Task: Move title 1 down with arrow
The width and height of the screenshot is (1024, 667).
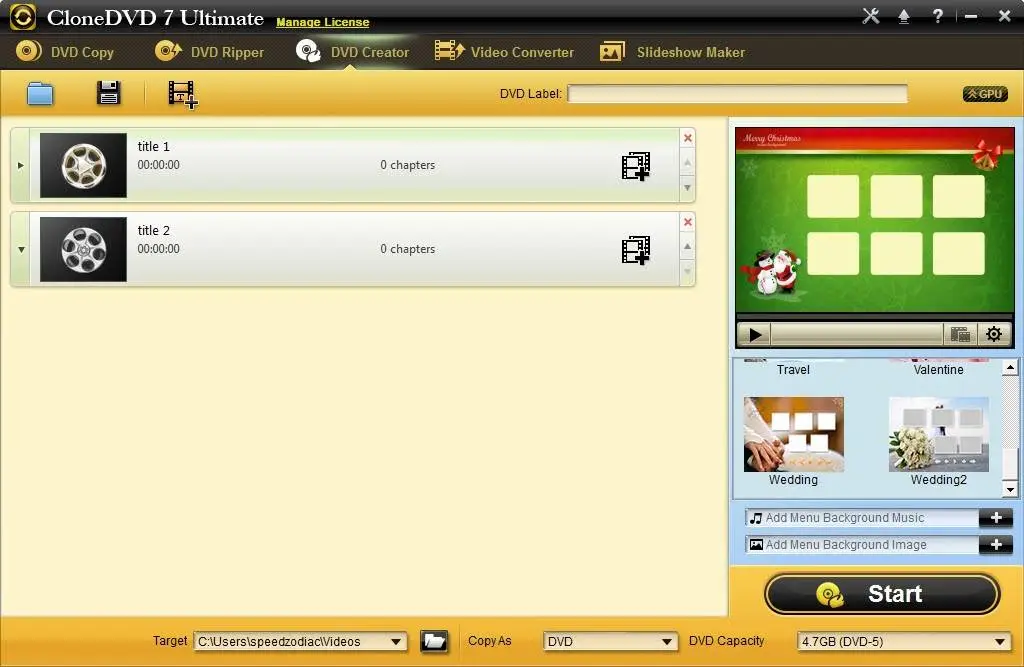Action: [x=687, y=188]
